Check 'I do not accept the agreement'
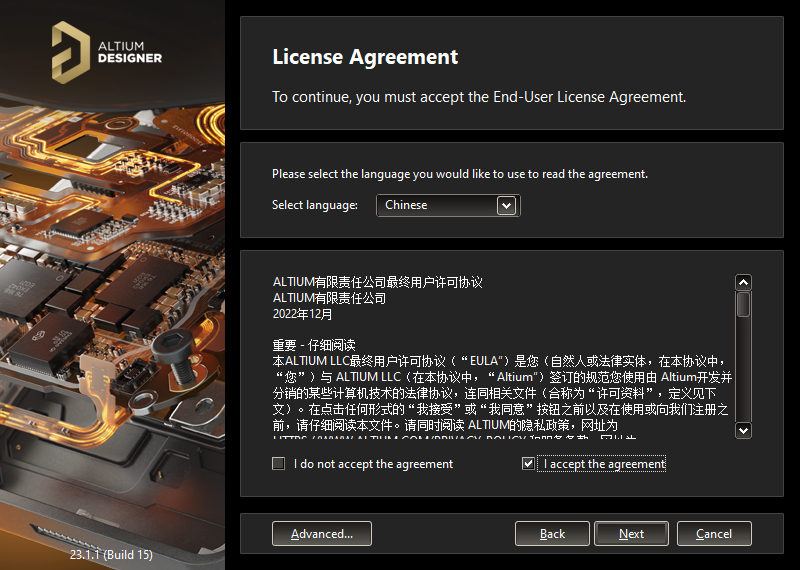 [x=279, y=463]
